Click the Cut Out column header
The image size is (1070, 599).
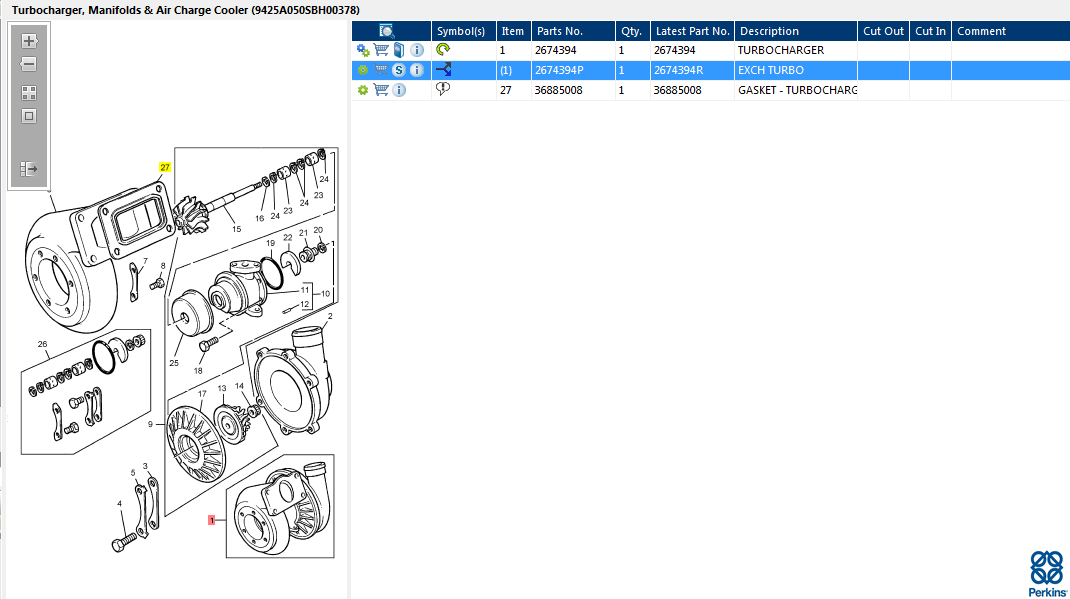click(x=883, y=31)
